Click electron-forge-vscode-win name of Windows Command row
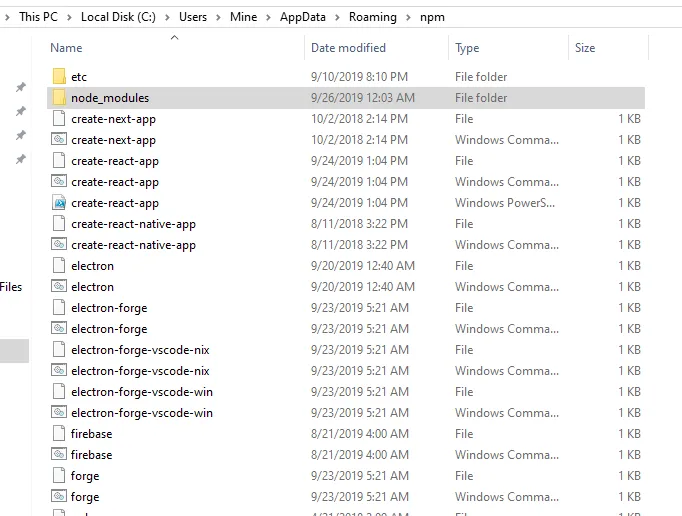This screenshot has height=516, width=682. (142, 413)
